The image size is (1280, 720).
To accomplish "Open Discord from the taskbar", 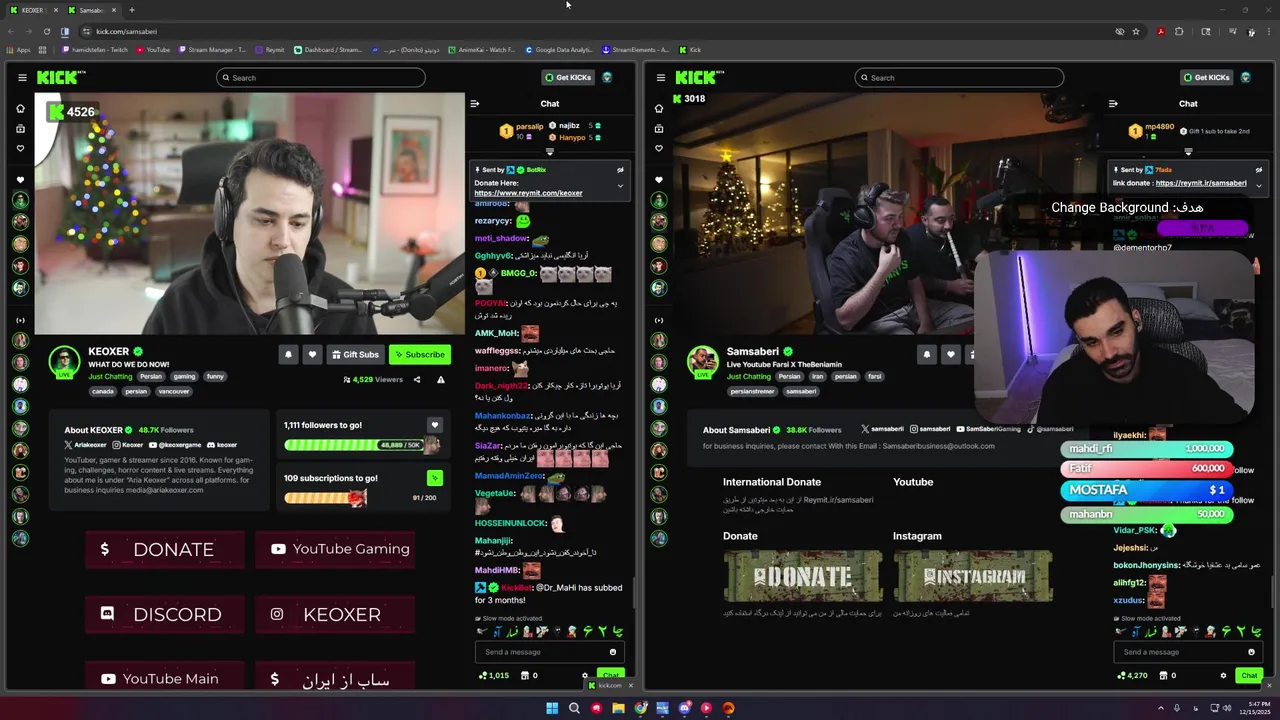I will (684, 708).
